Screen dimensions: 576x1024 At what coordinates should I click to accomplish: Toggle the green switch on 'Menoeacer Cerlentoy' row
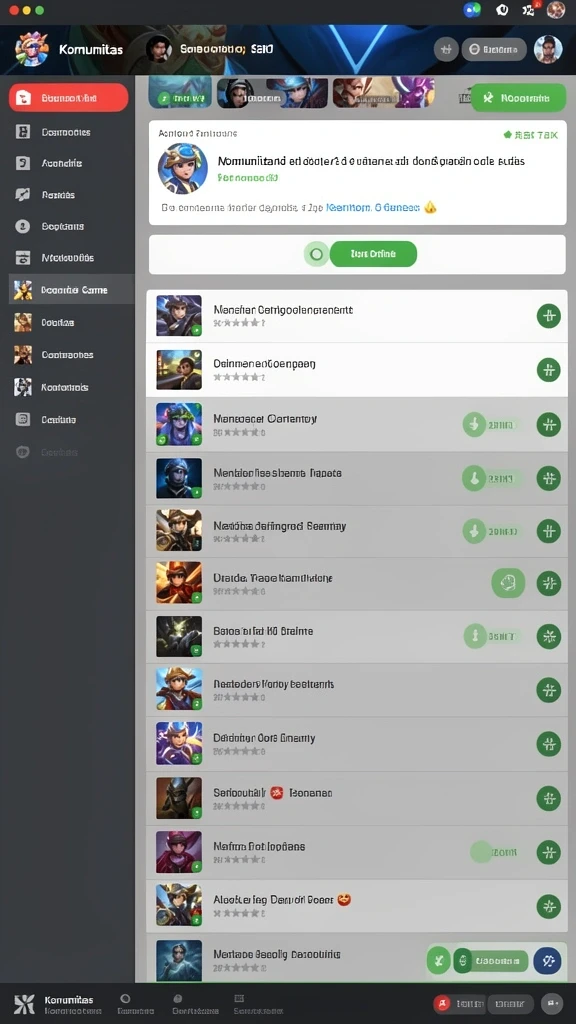490,424
